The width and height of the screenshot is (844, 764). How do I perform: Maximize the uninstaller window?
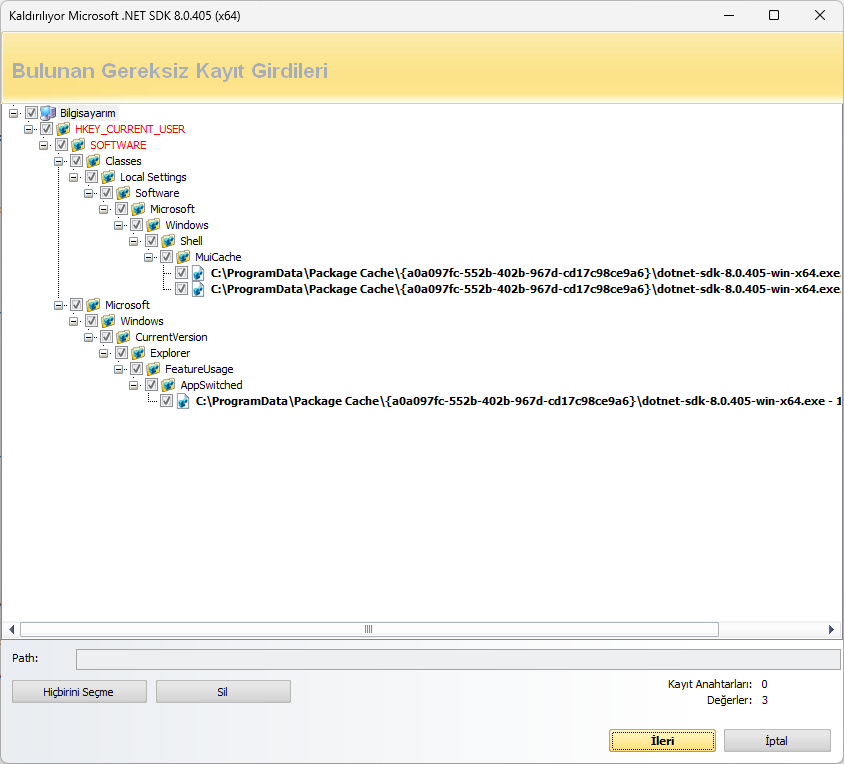point(774,15)
